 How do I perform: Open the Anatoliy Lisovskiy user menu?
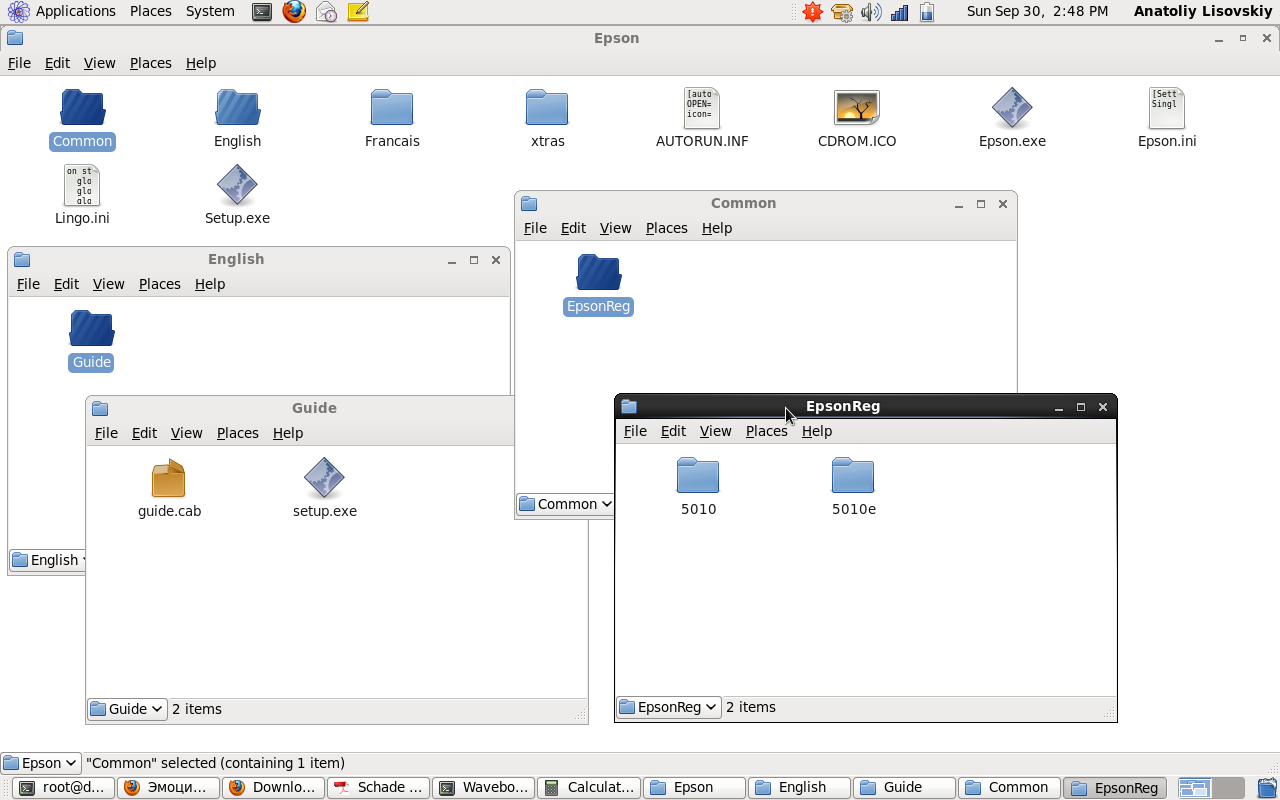coord(1205,11)
